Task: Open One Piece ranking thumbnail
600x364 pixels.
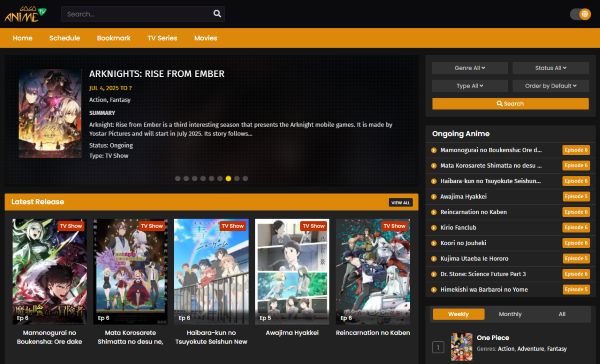Action: [x=461, y=347]
